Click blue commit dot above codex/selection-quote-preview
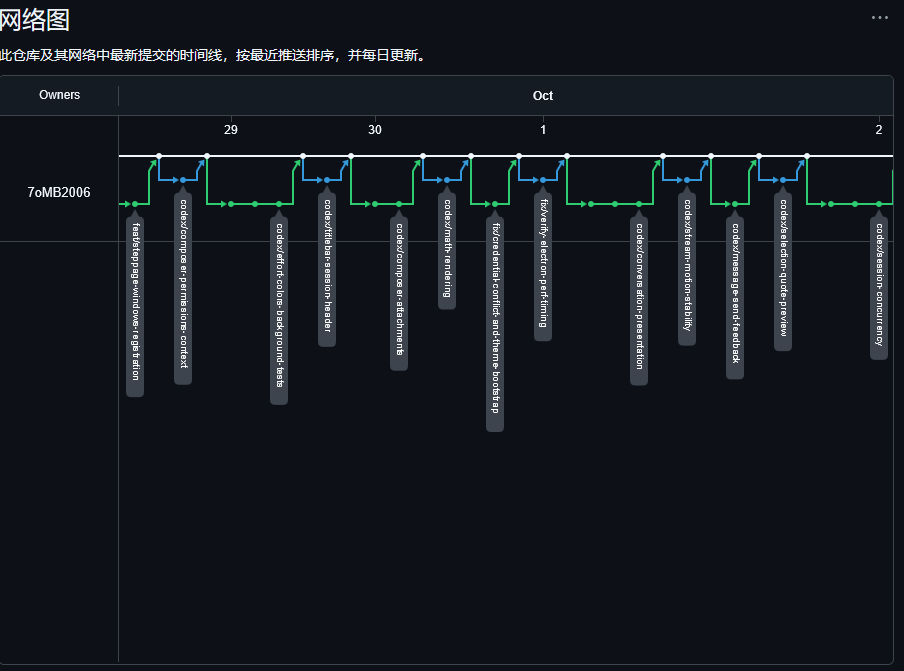The height and width of the screenshot is (671, 904). coord(782,180)
